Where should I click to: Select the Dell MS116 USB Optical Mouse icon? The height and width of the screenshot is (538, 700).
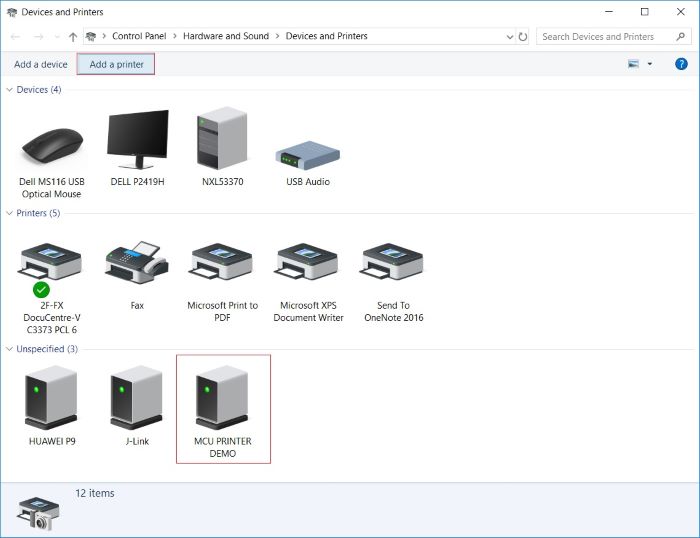point(51,147)
